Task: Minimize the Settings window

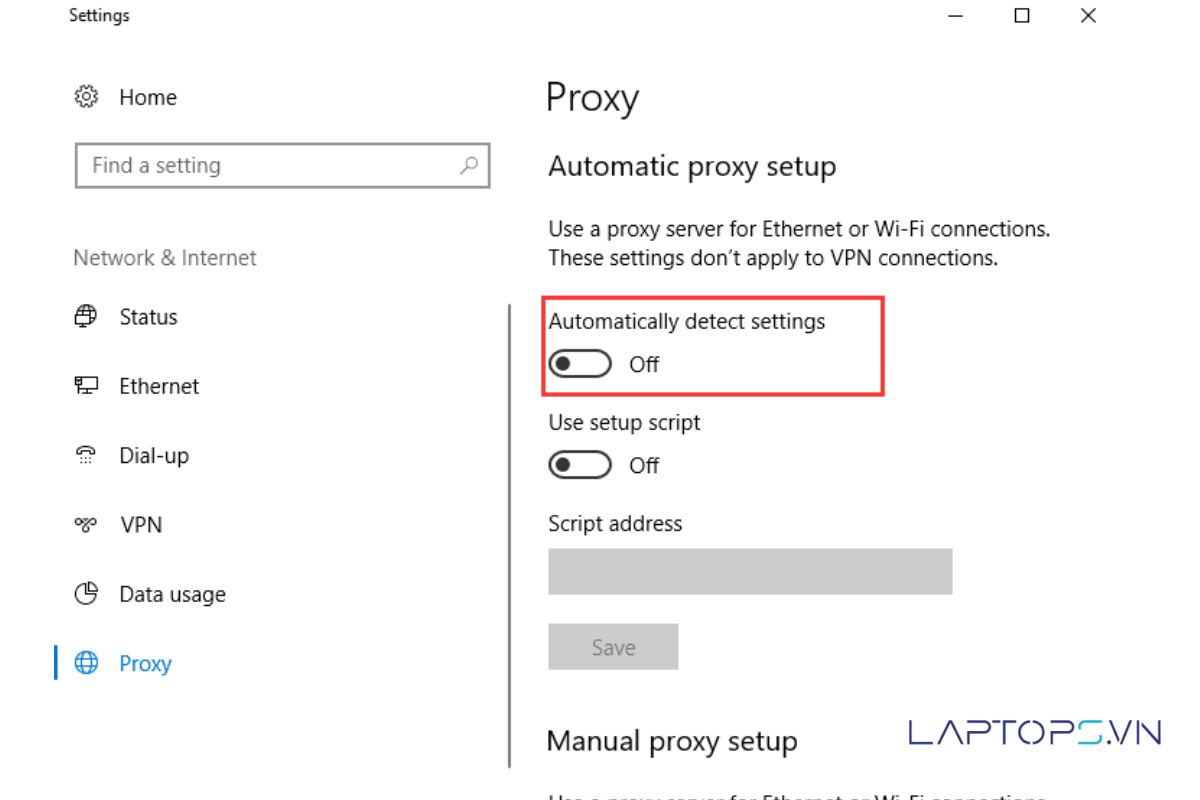Action: (x=957, y=16)
